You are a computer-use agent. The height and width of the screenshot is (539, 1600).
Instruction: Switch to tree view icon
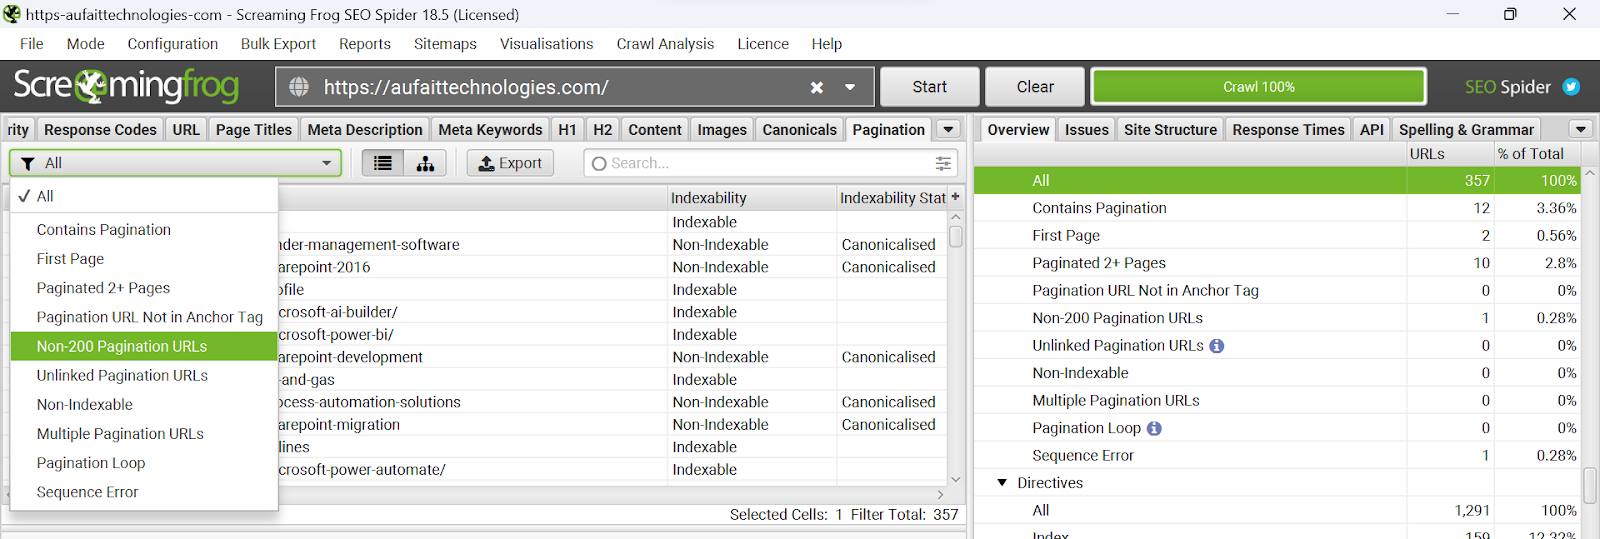click(425, 163)
